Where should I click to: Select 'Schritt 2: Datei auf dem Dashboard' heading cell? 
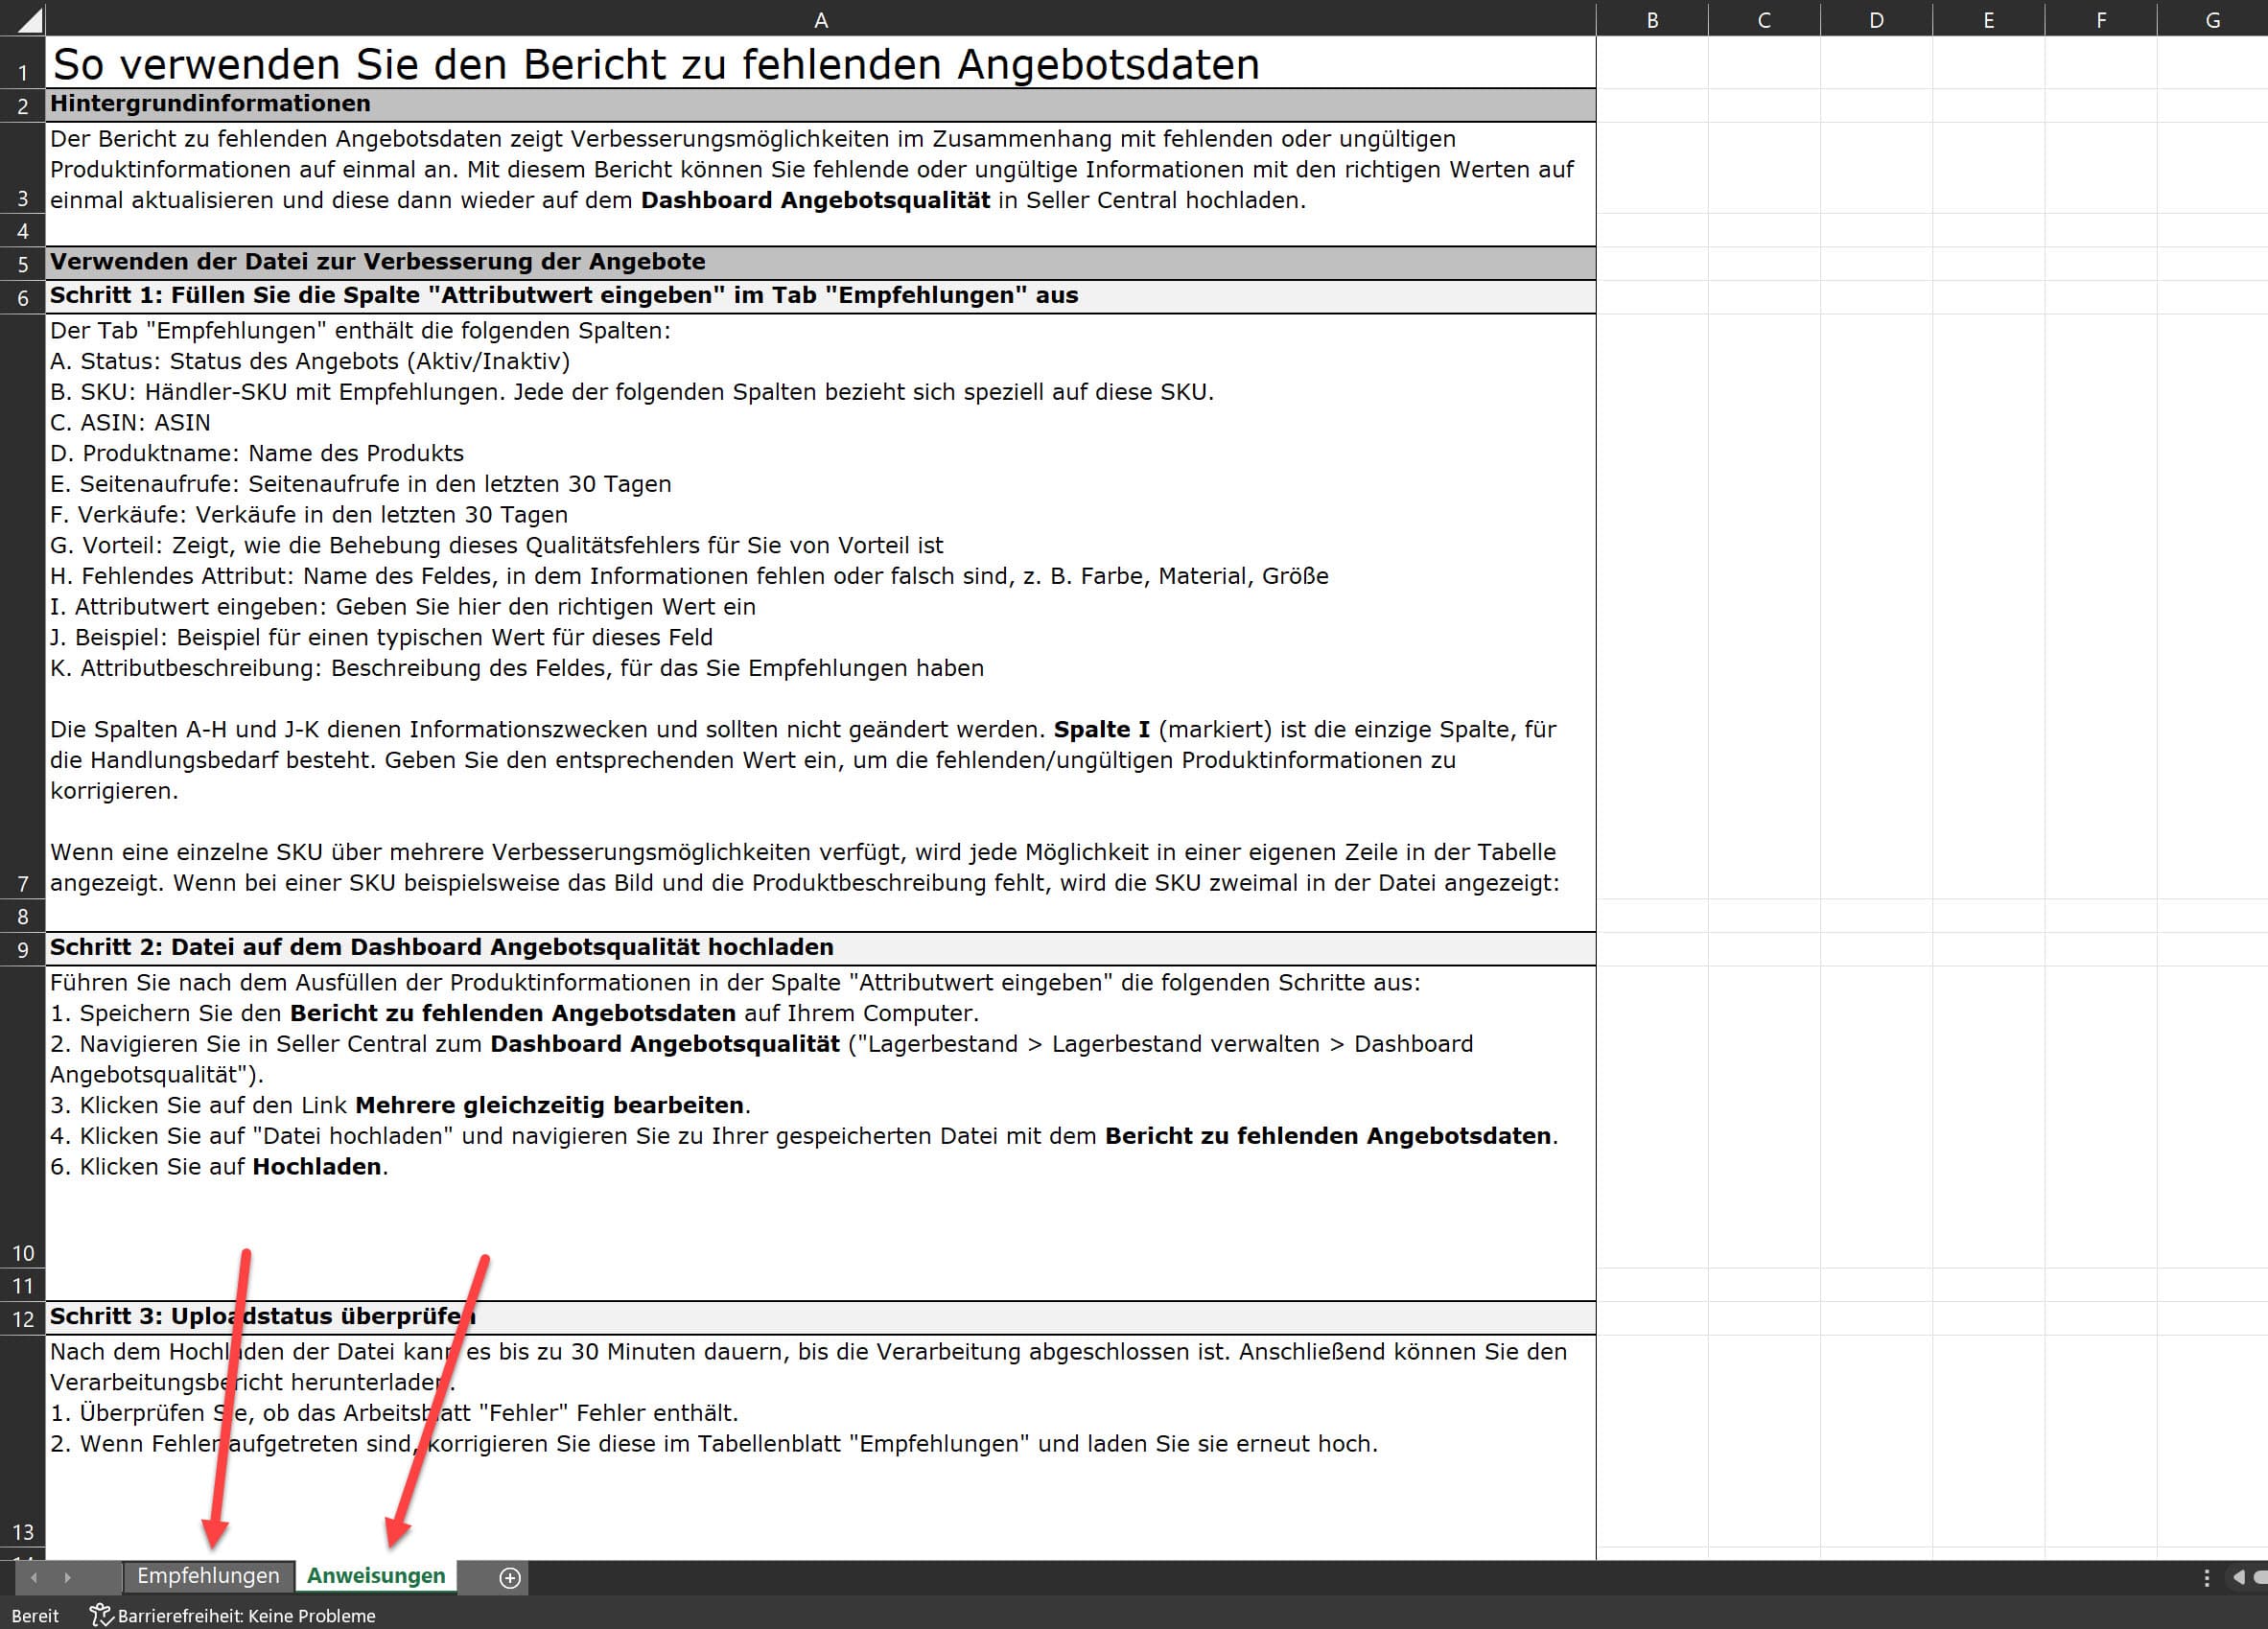click(821, 949)
